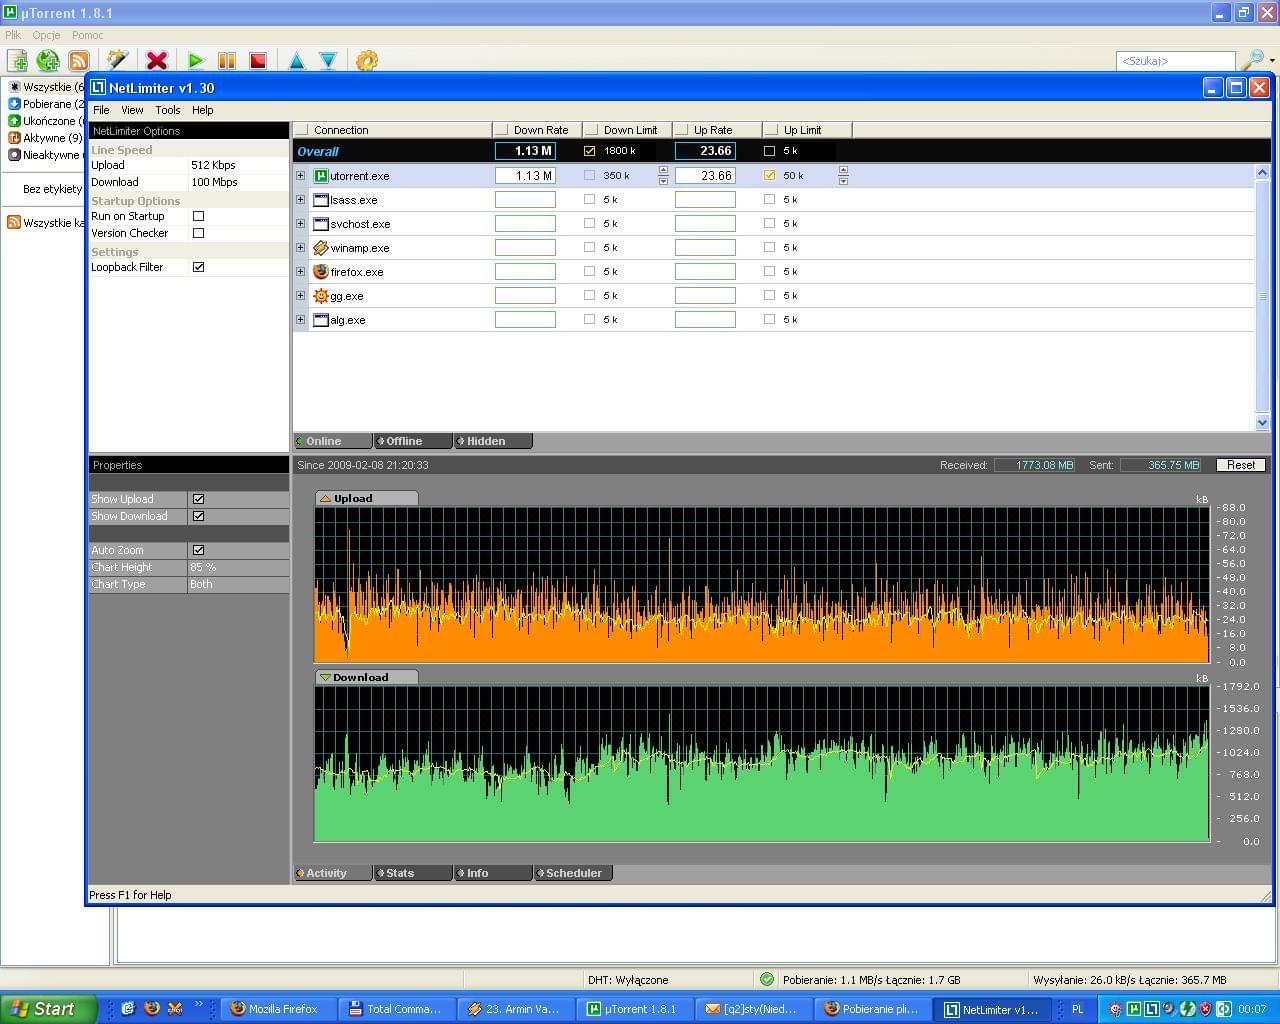Switch to Offline tab
This screenshot has width=1280, height=1024.
tap(413, 441)
